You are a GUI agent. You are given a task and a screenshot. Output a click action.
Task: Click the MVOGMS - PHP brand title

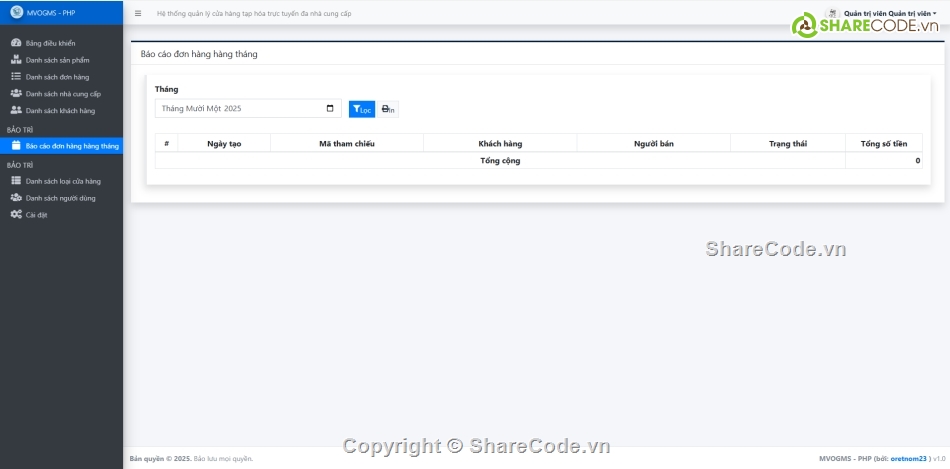51,13
